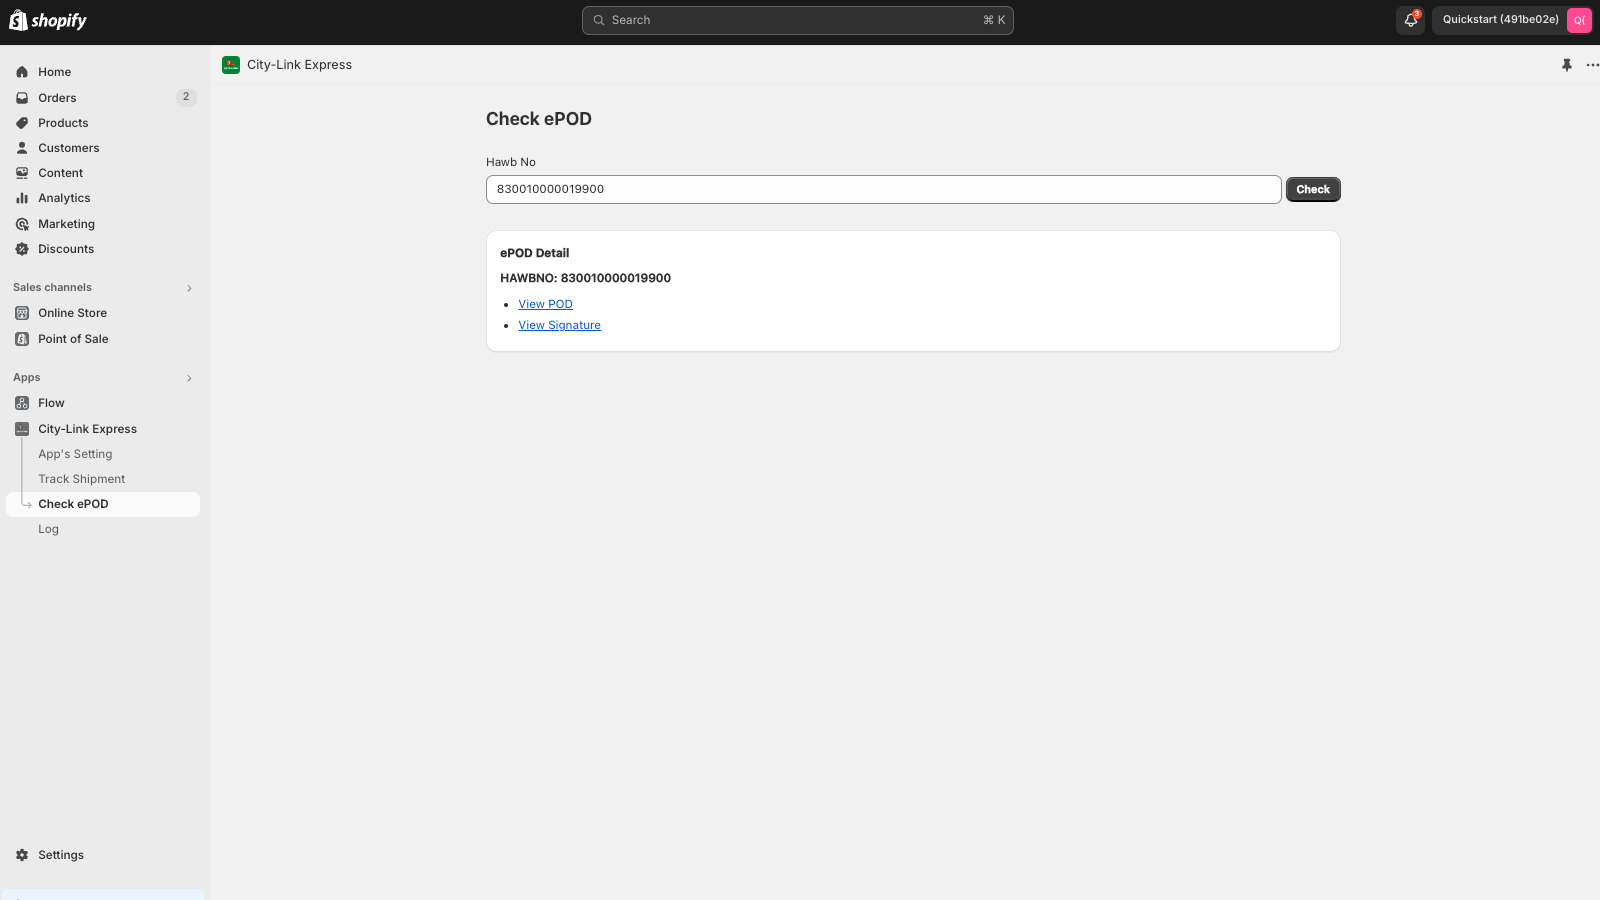
Task: Click the City-Link Express app logo in header
Action: coord(231,65)
